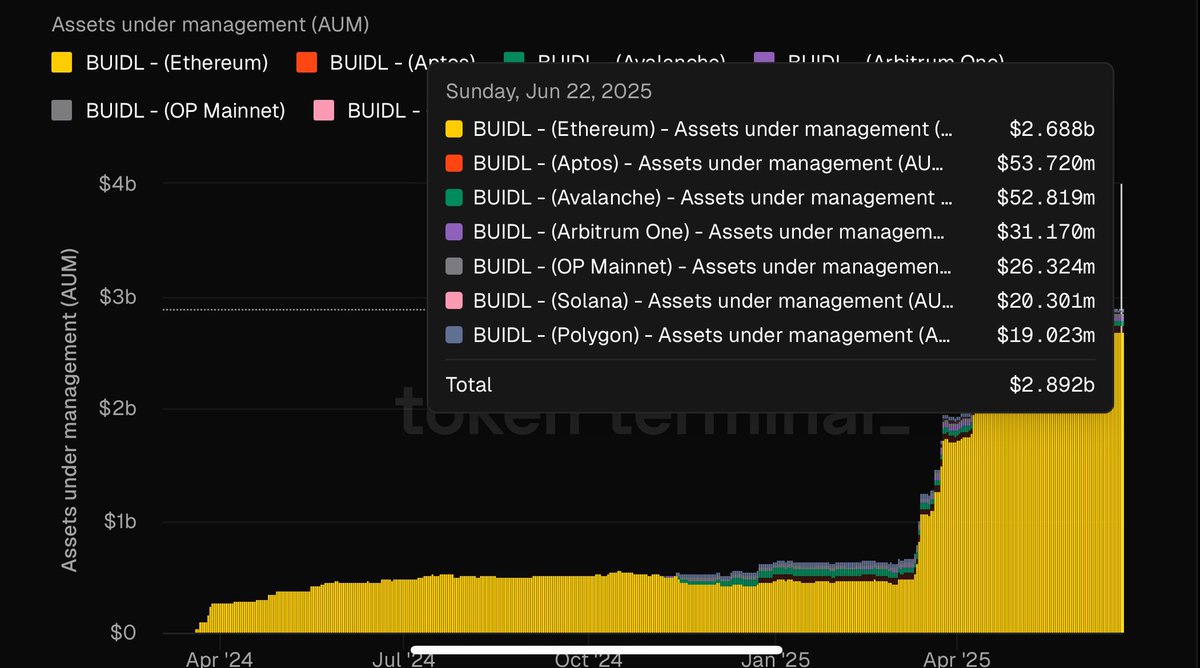Click the BUIDL - (Avalanche) tooltip row label
This screenshot has width=1200, height=668.
(x=711, y=197)
